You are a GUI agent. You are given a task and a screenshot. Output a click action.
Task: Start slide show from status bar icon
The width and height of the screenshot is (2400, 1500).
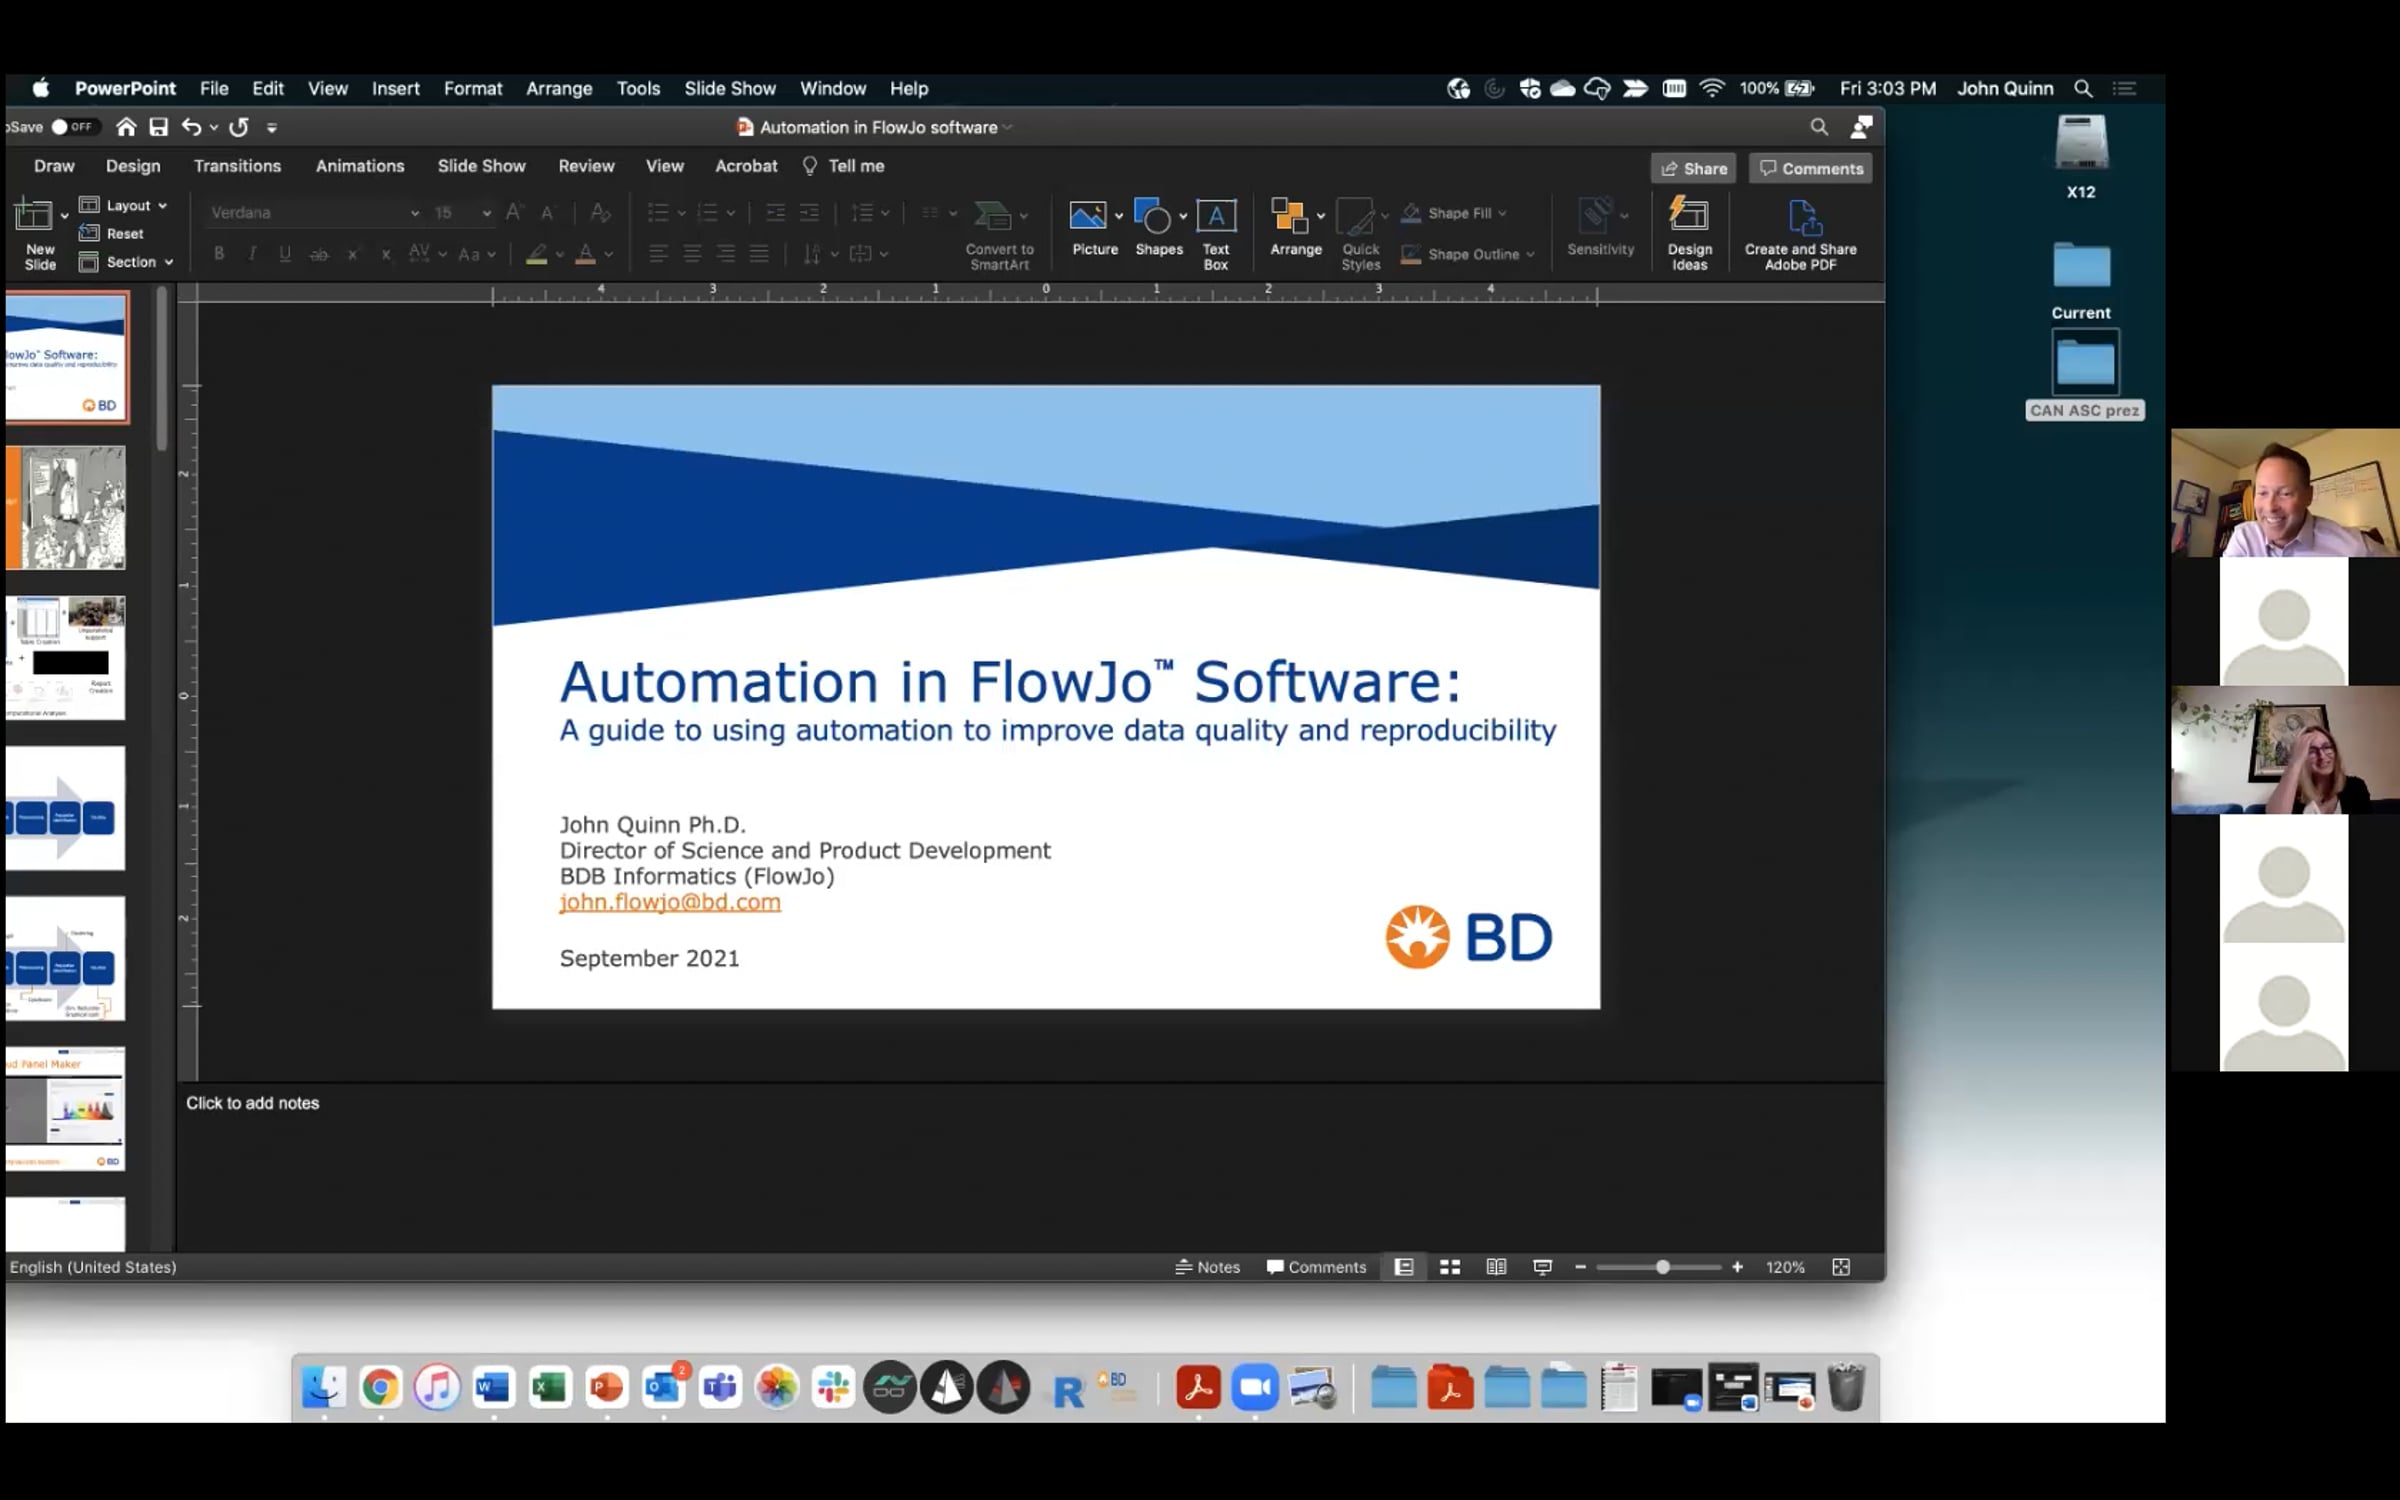(x=1542, y=1267)
